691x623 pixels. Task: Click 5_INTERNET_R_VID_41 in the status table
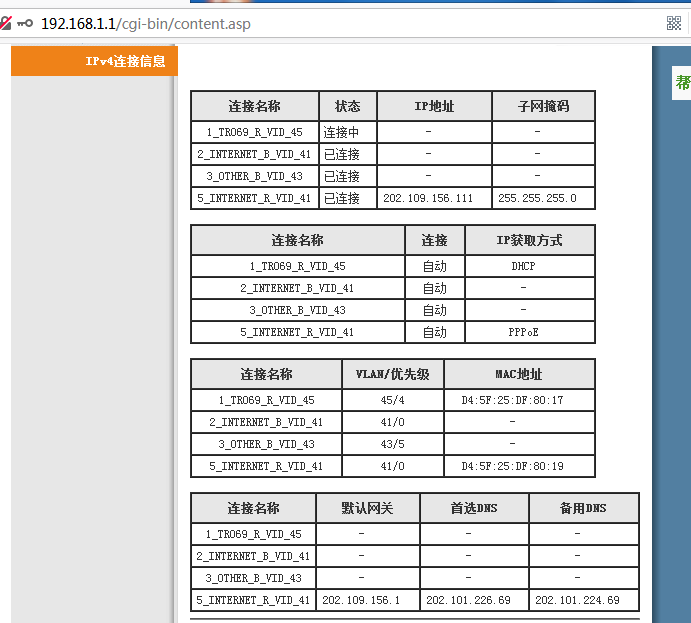pos(254,198)
